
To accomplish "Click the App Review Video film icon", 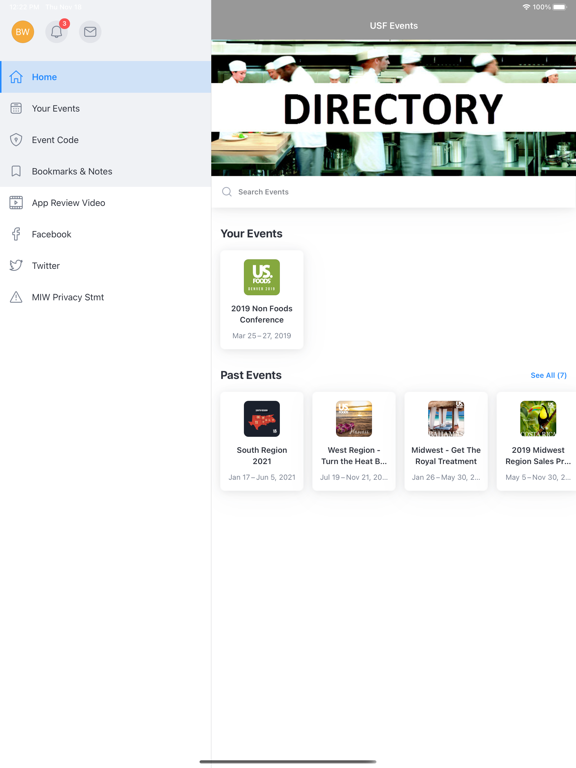I will pos(16,203).
